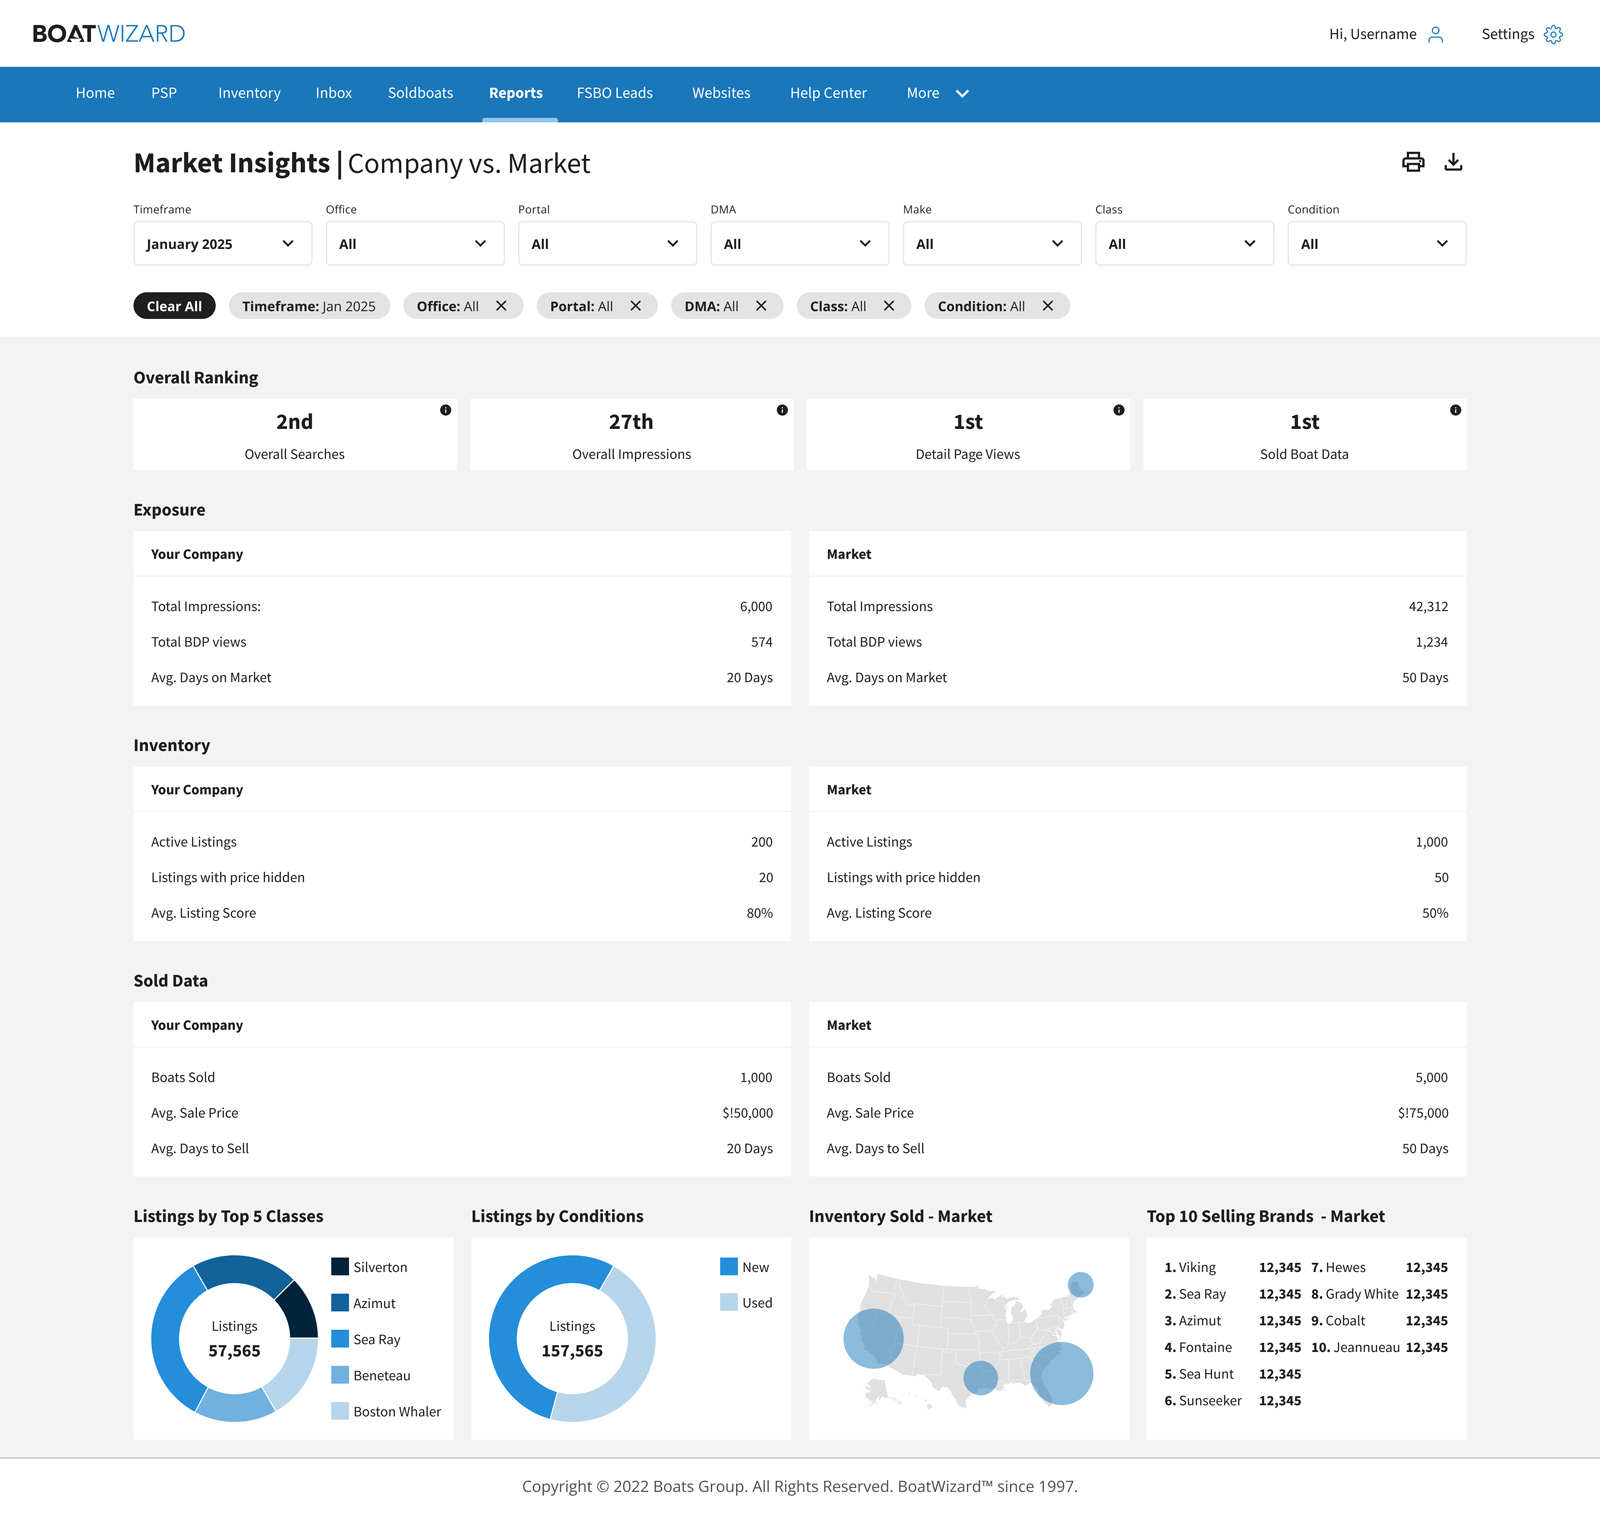The image size is (1600, 1514).
Task: Click the download report icon
Action: point(1454,161)
